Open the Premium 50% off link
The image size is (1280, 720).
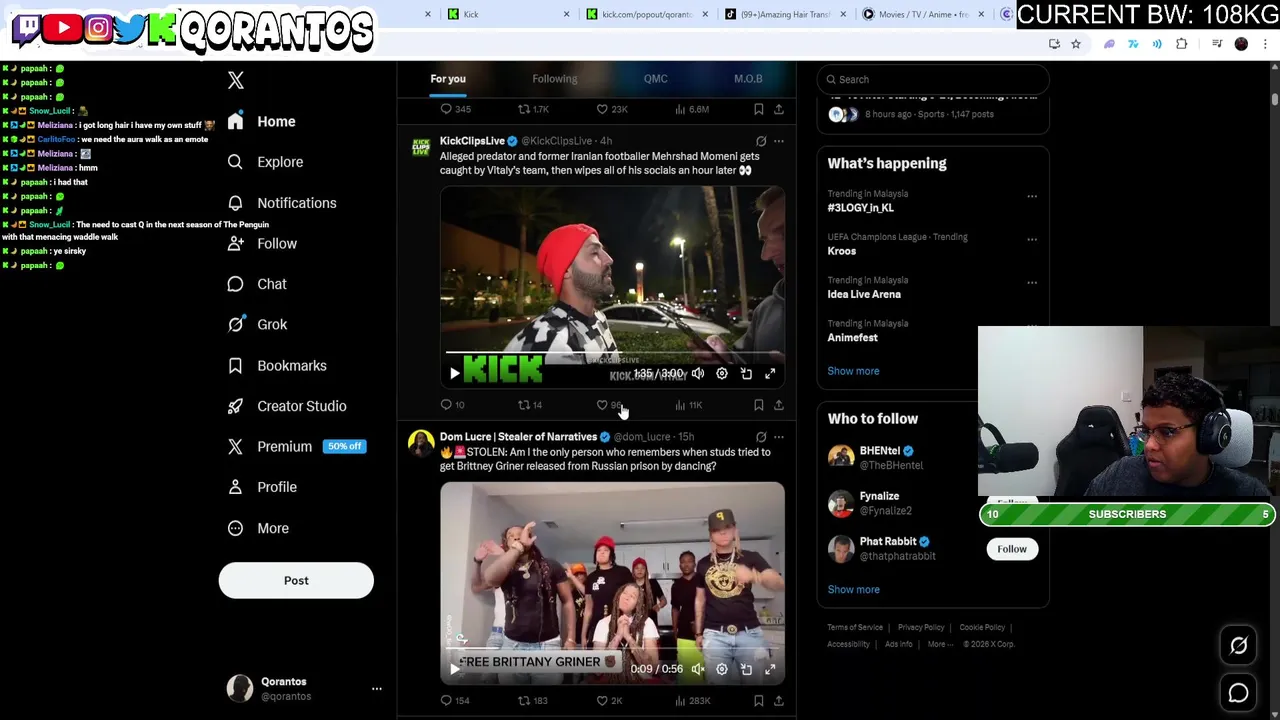tap(297, 447)
